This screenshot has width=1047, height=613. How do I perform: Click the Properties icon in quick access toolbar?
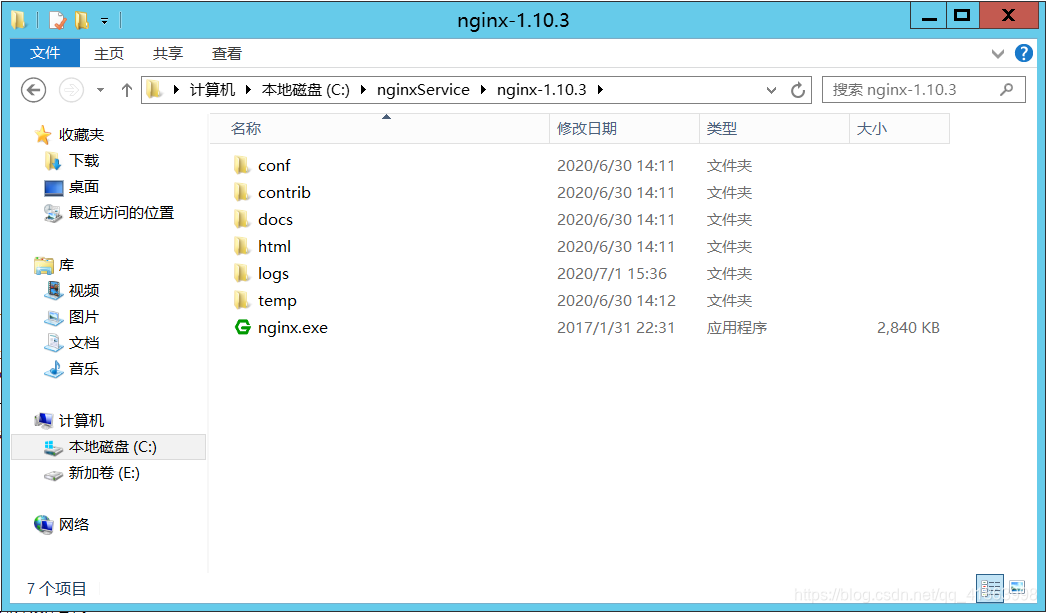point(57,20)
